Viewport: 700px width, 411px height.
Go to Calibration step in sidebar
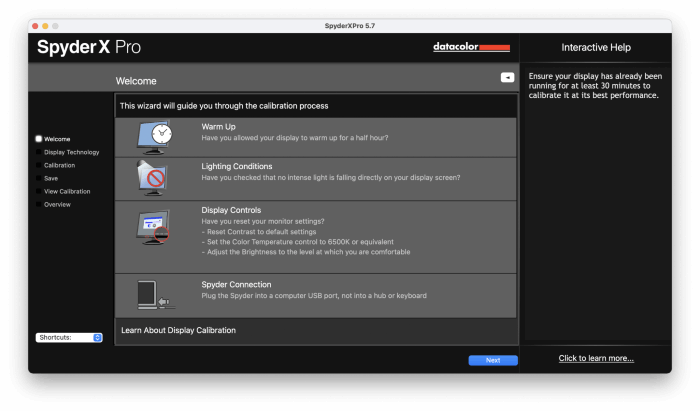(59, 165)
